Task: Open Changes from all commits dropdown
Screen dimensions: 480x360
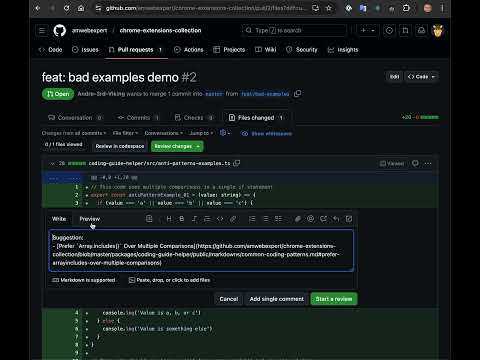Action: point(74,133)
